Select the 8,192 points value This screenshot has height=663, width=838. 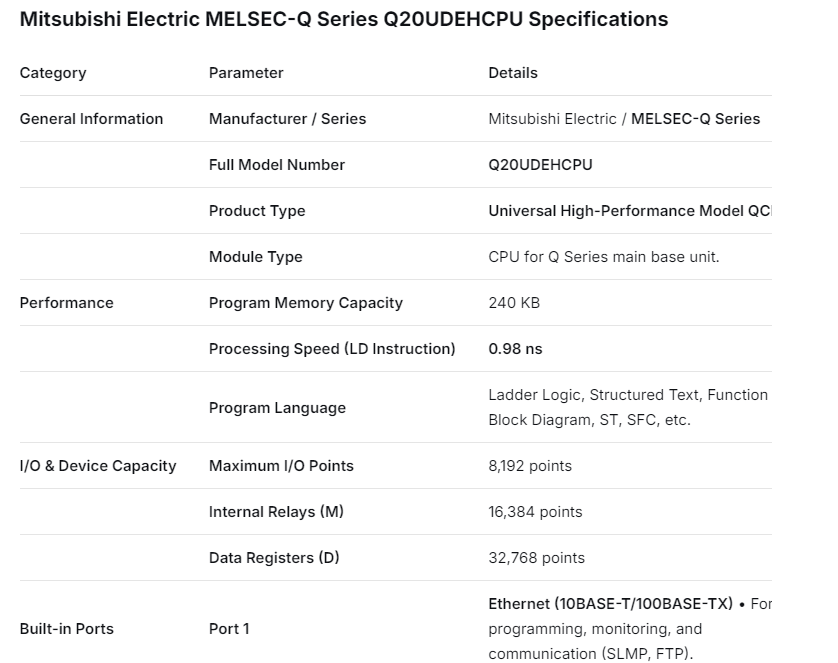pyautogui.click(x=530, y=466)
